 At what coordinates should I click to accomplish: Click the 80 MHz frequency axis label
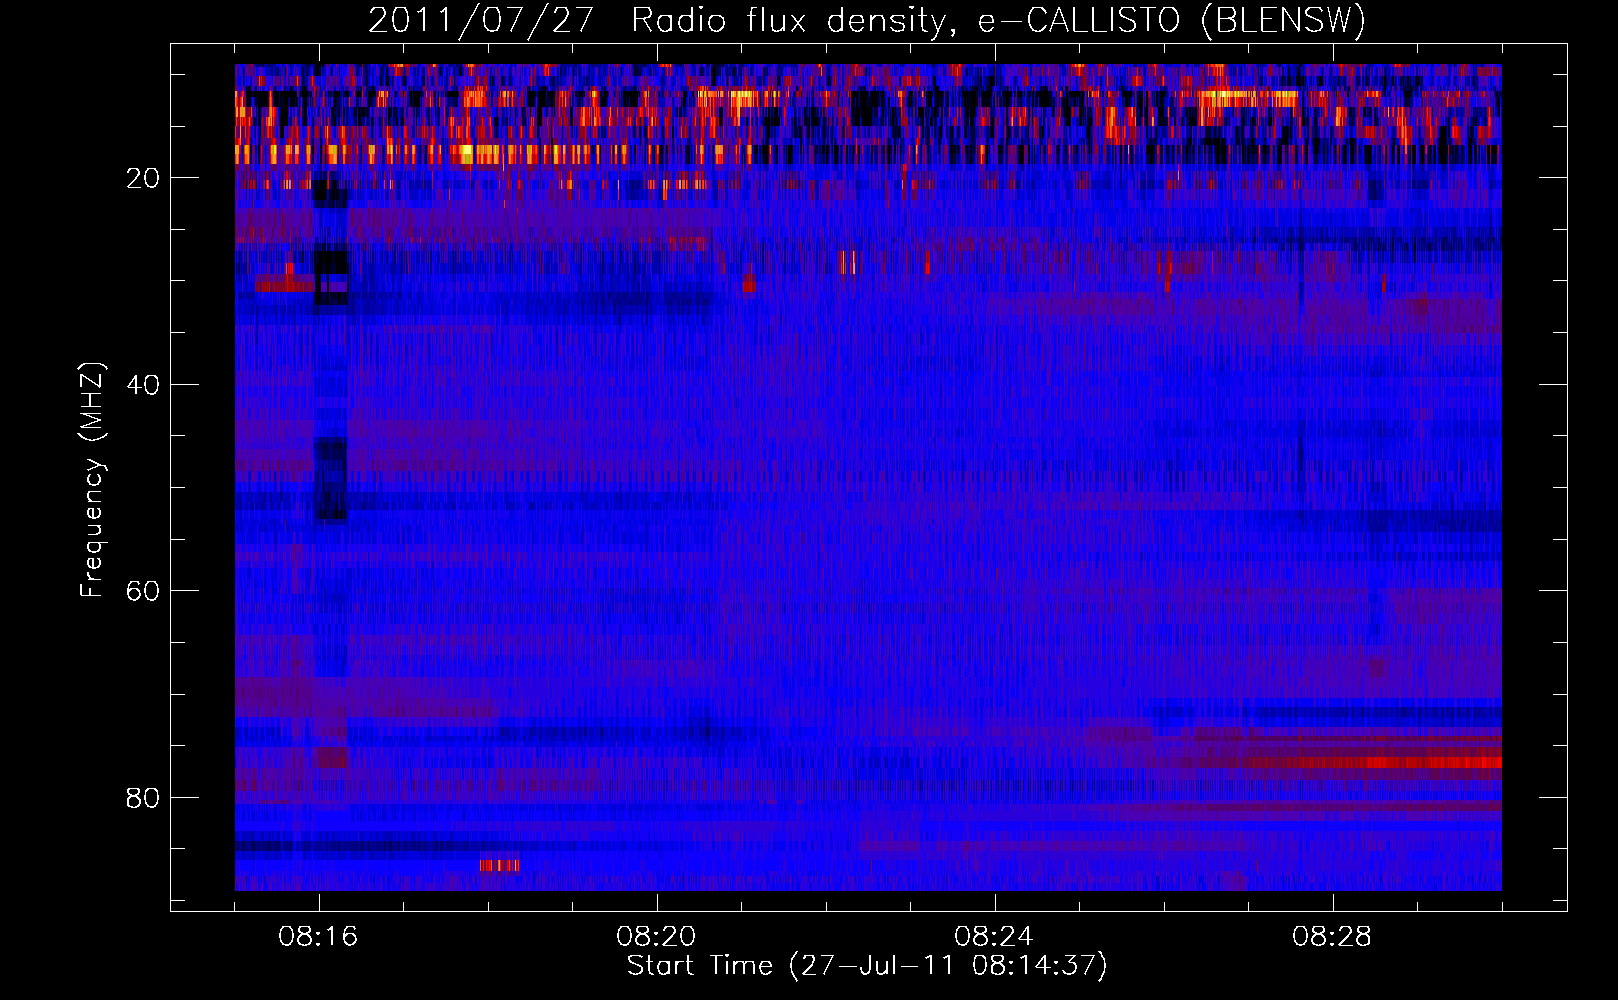coord(144,799)
